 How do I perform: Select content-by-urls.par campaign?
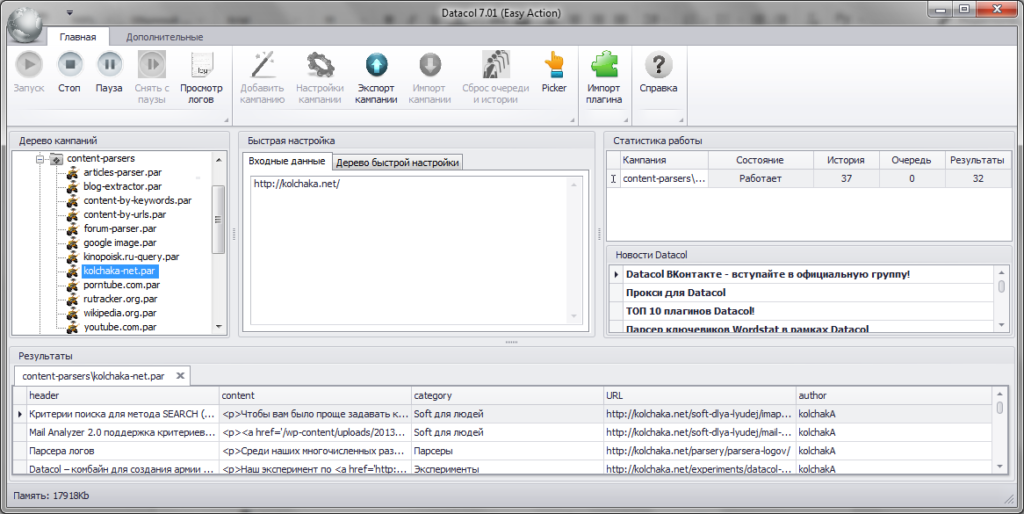tap(125, 214)
